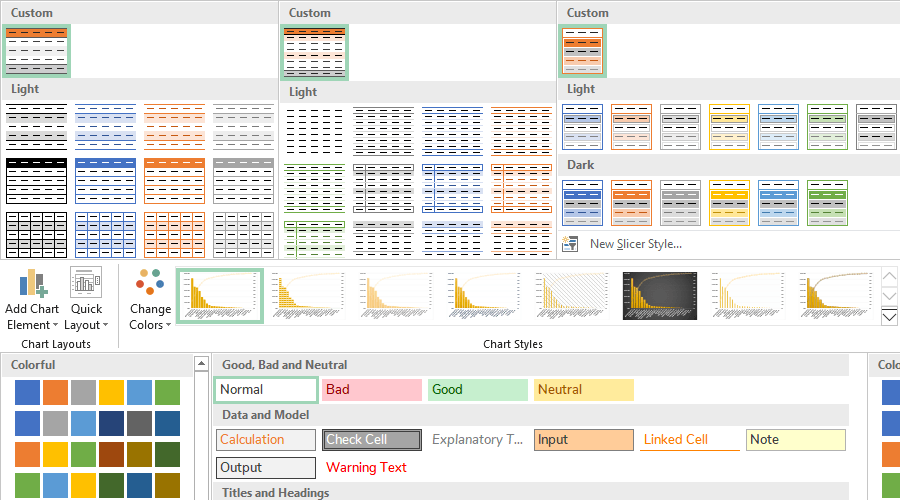The height and width of the screenshot is (500, 900).
Task: Pick the navy swatch in second row
Action: (111, 424)
